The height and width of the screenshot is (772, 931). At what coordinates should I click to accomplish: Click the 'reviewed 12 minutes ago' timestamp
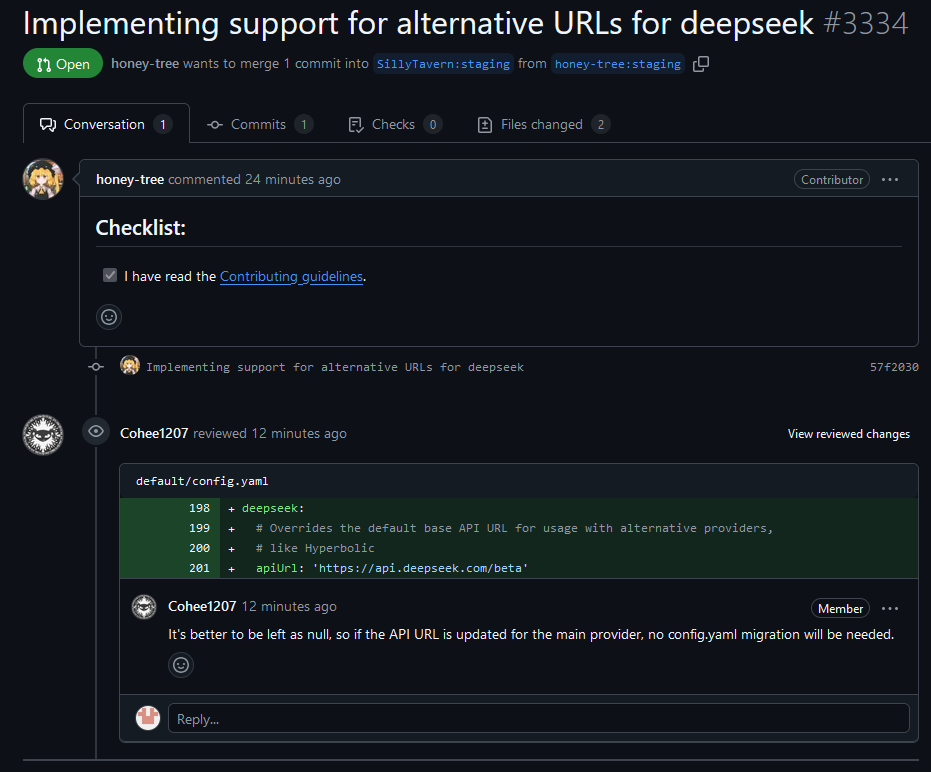(270, 434)
